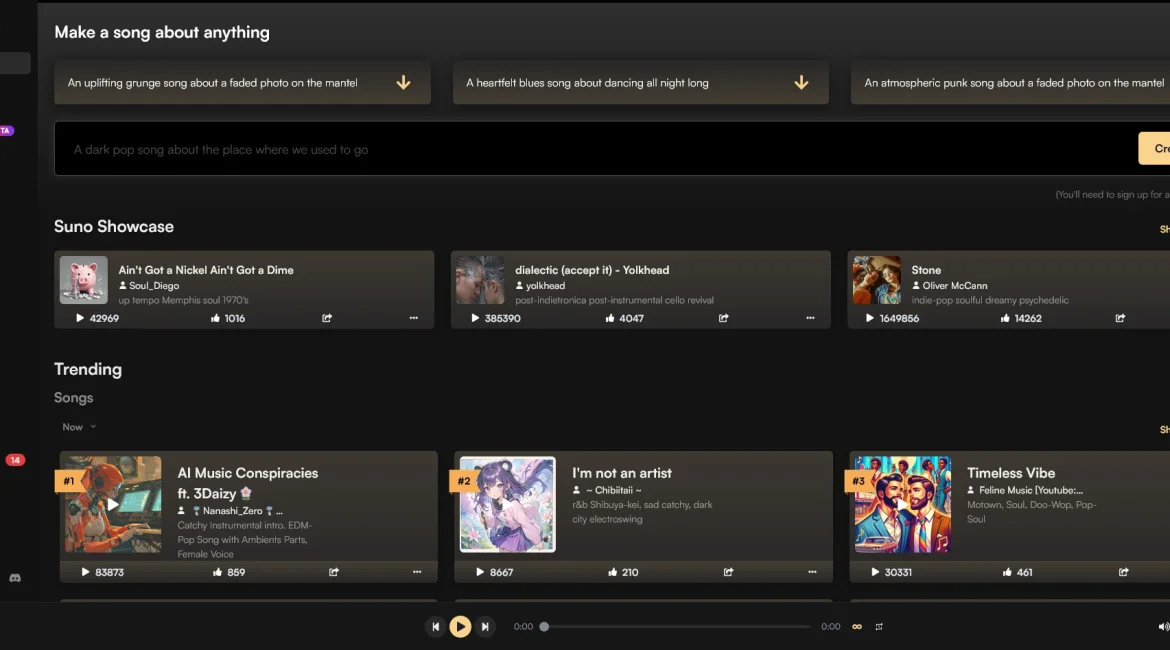Viewport: 1170px width, 650px height.
Task: Click the play count icon for "Timeless Vibe"
Action: coord(875,572)
